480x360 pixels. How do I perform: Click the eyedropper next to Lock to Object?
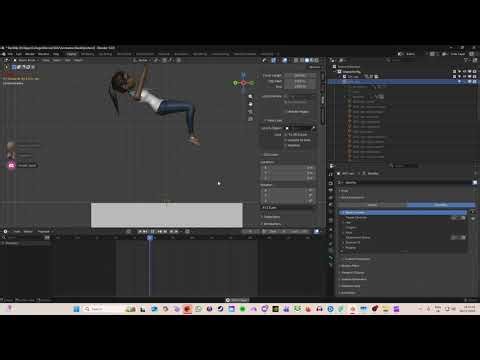coord(313,128)
